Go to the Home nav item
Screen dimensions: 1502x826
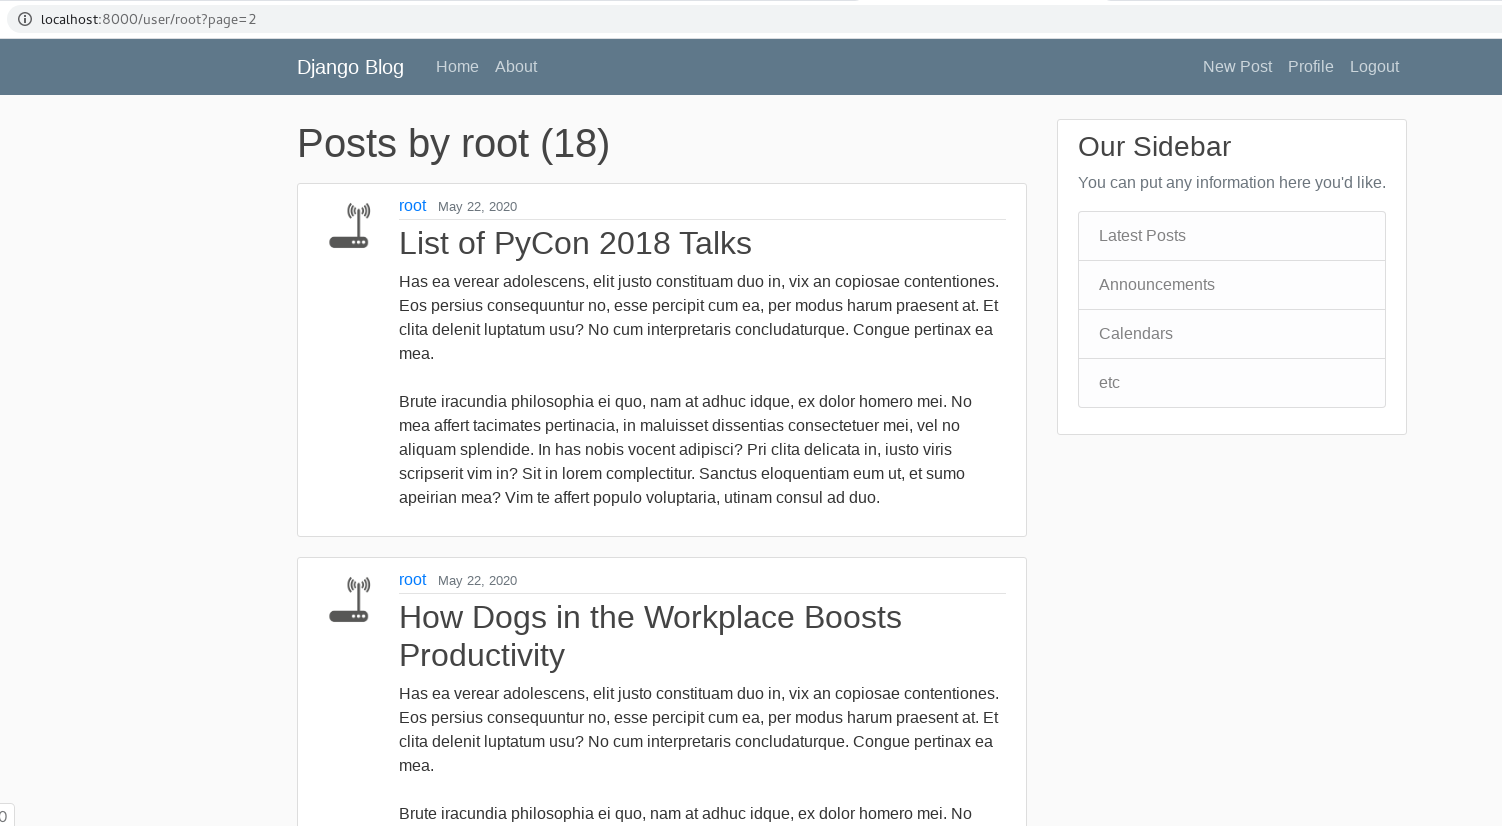pyautogui.click(x=457, y=67)
